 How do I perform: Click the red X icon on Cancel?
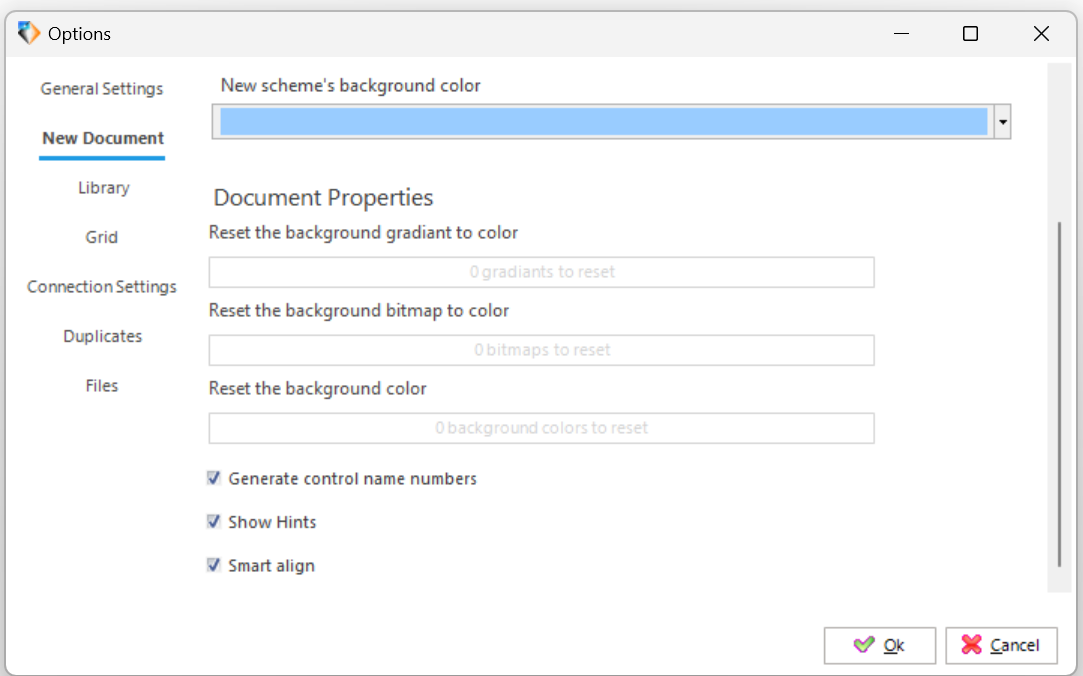click(x=971, y=645)
